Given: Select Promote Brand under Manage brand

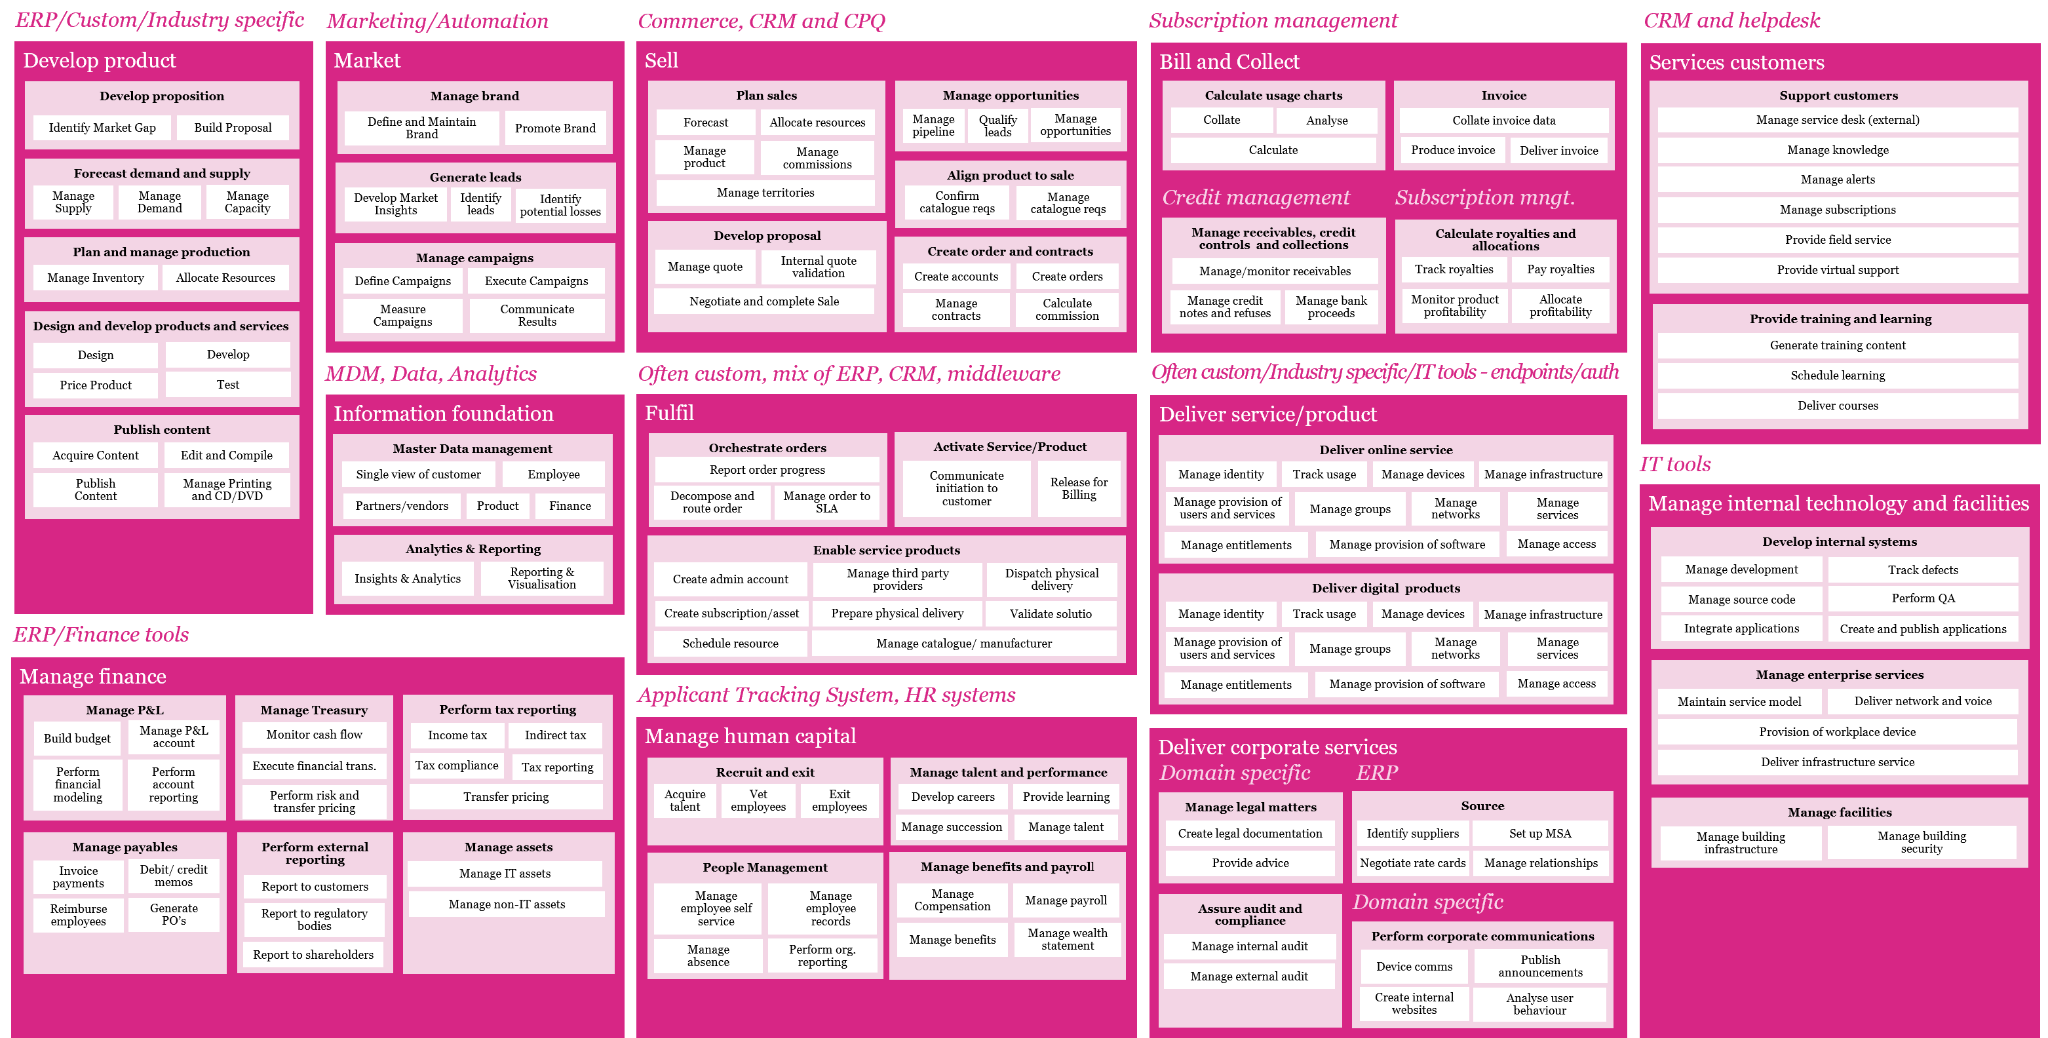Looking at the screenshot, I should click(555, 128).
